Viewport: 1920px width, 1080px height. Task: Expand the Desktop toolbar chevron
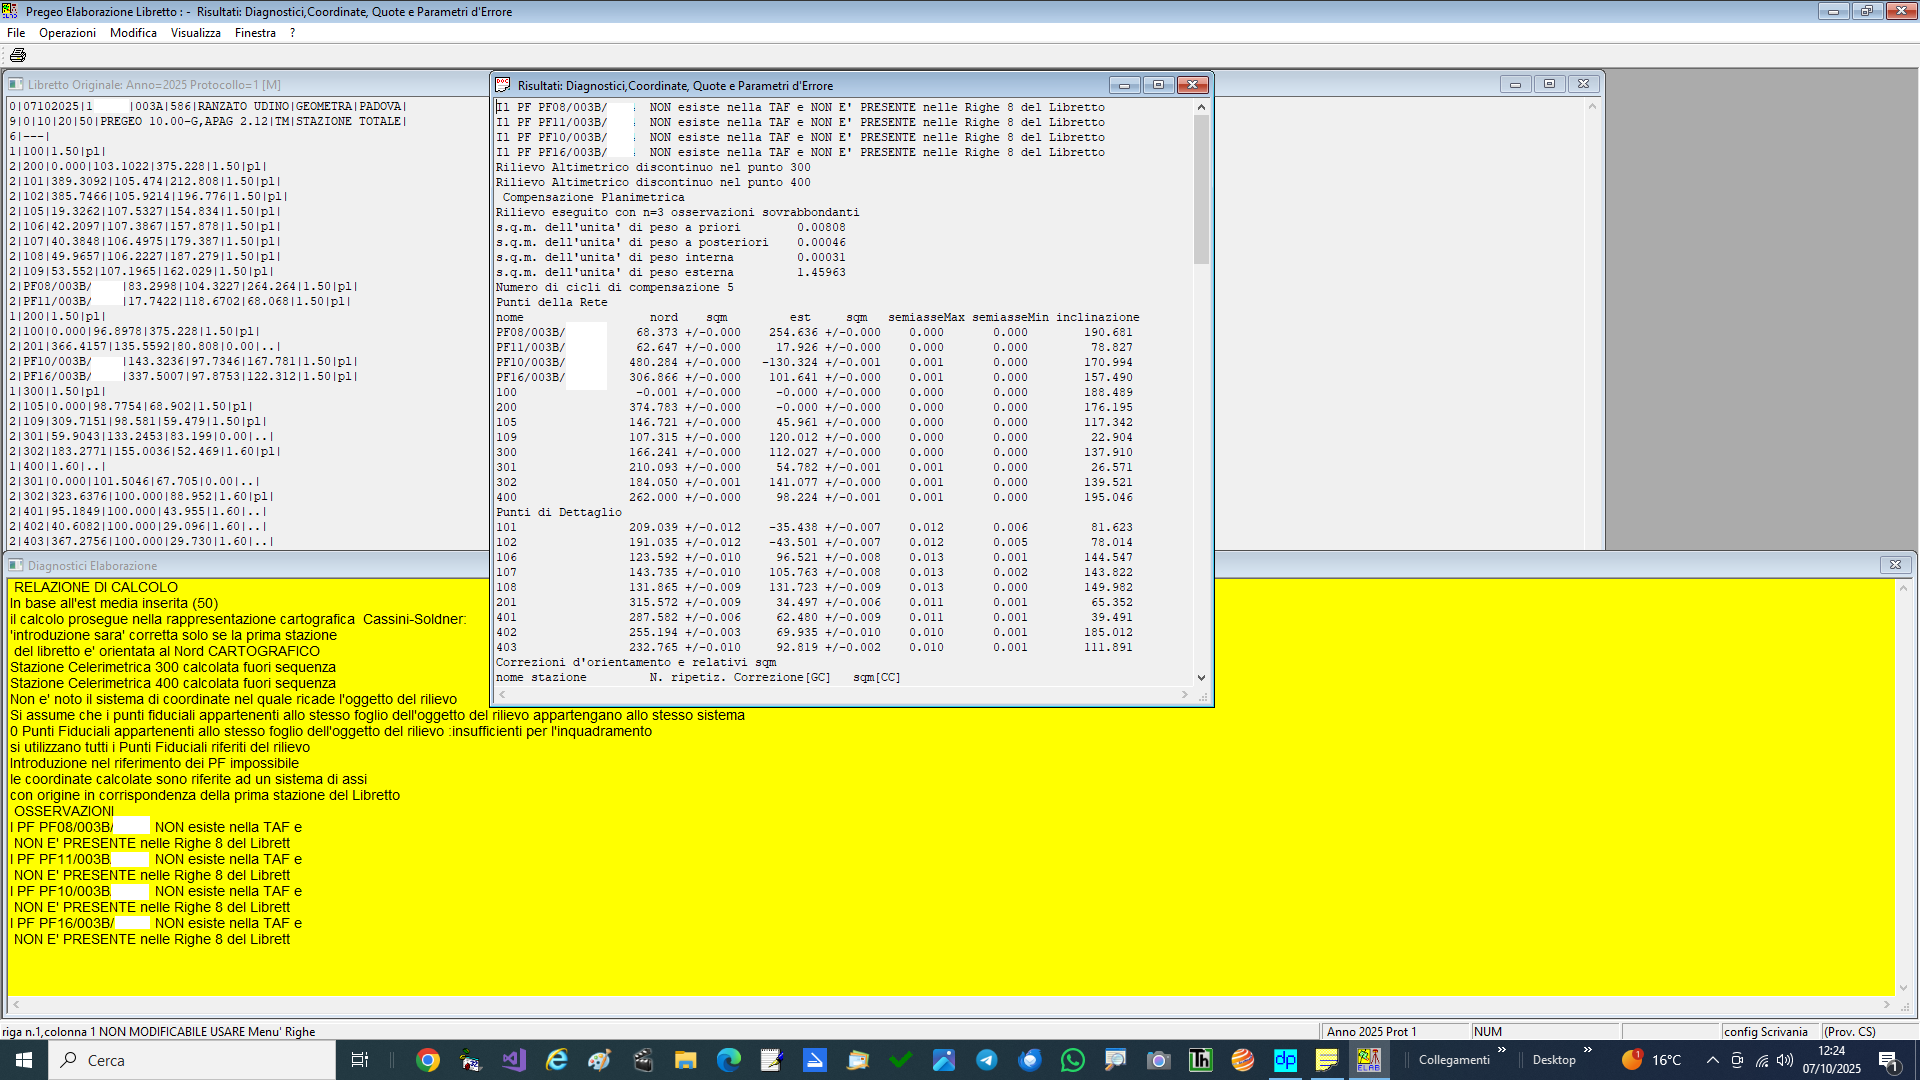point(1587,1050)
